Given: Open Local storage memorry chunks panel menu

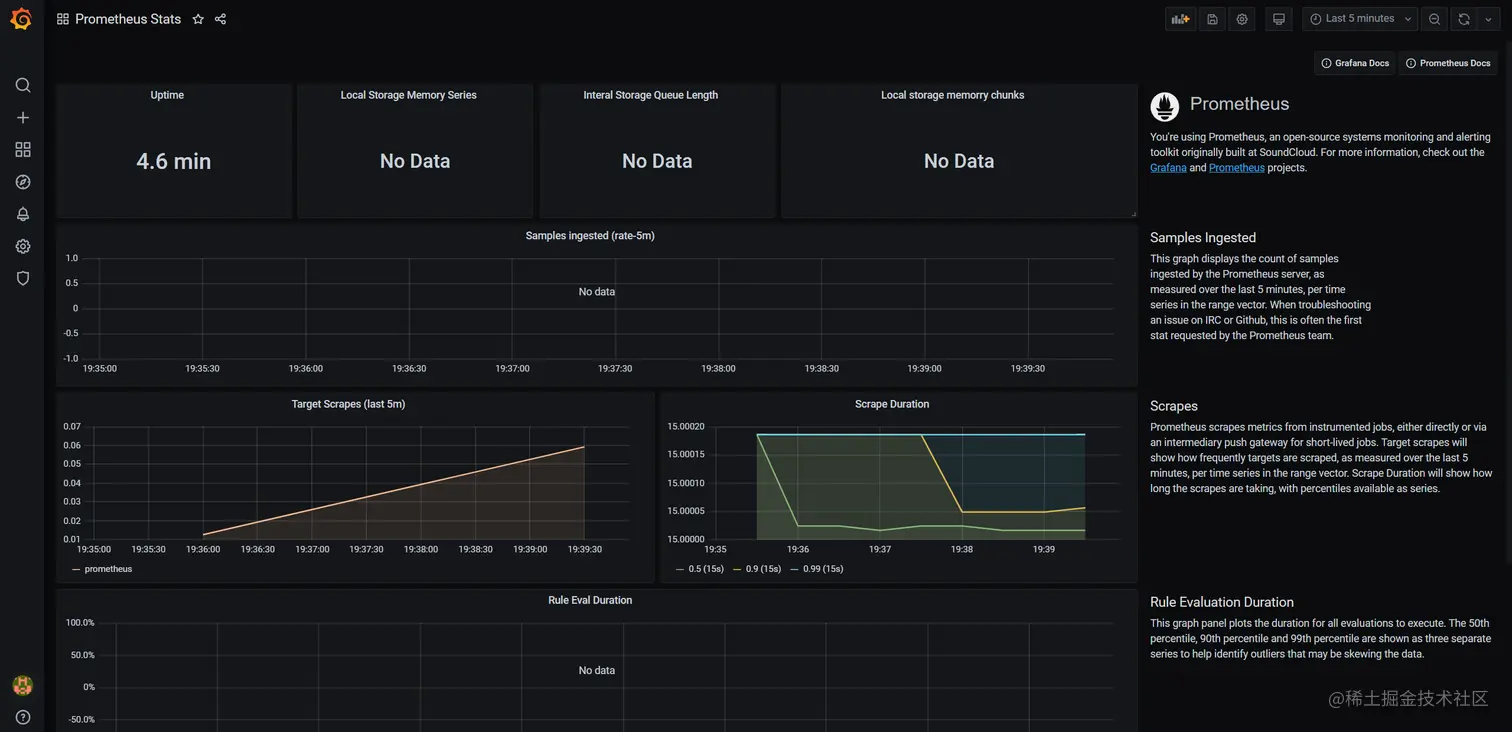Looking at the screenshot, I should click(x=952, y=95).
